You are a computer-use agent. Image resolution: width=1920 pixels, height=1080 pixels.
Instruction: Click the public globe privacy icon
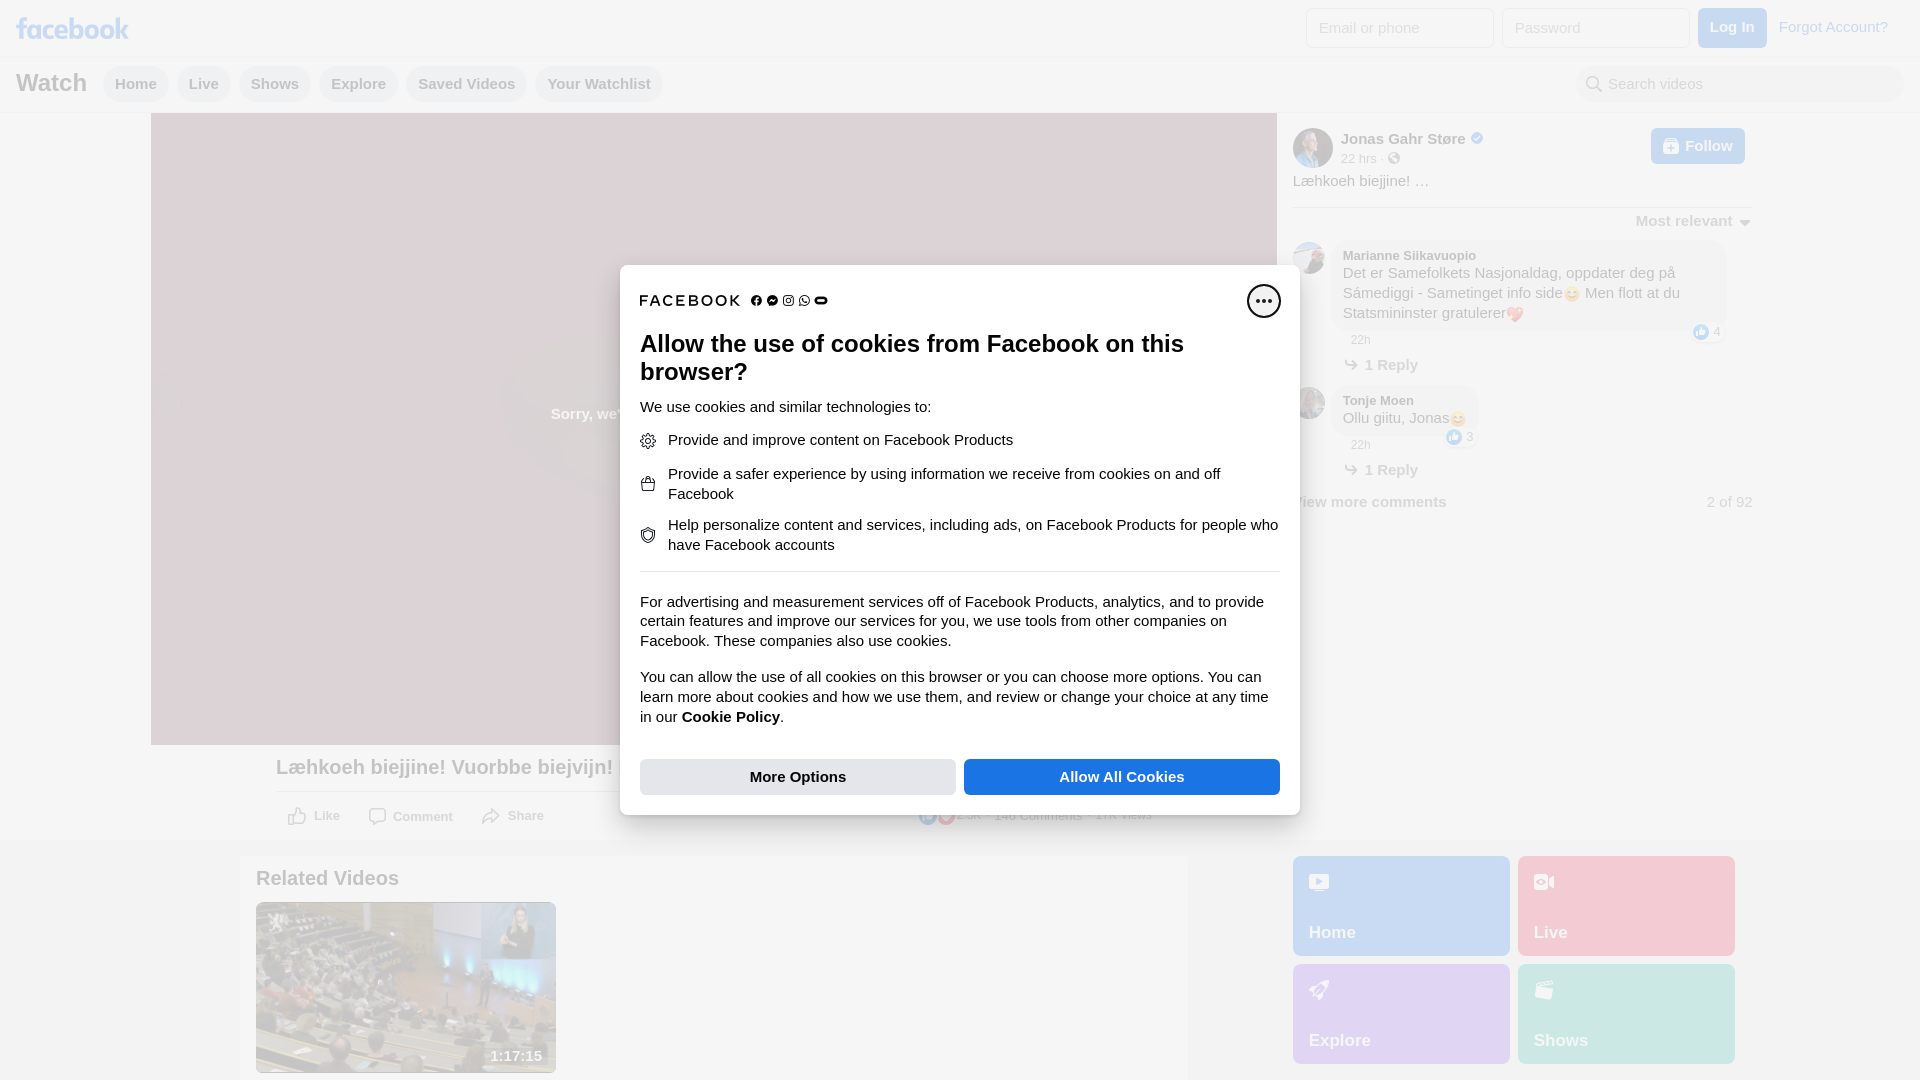[x=1394, y=158]
